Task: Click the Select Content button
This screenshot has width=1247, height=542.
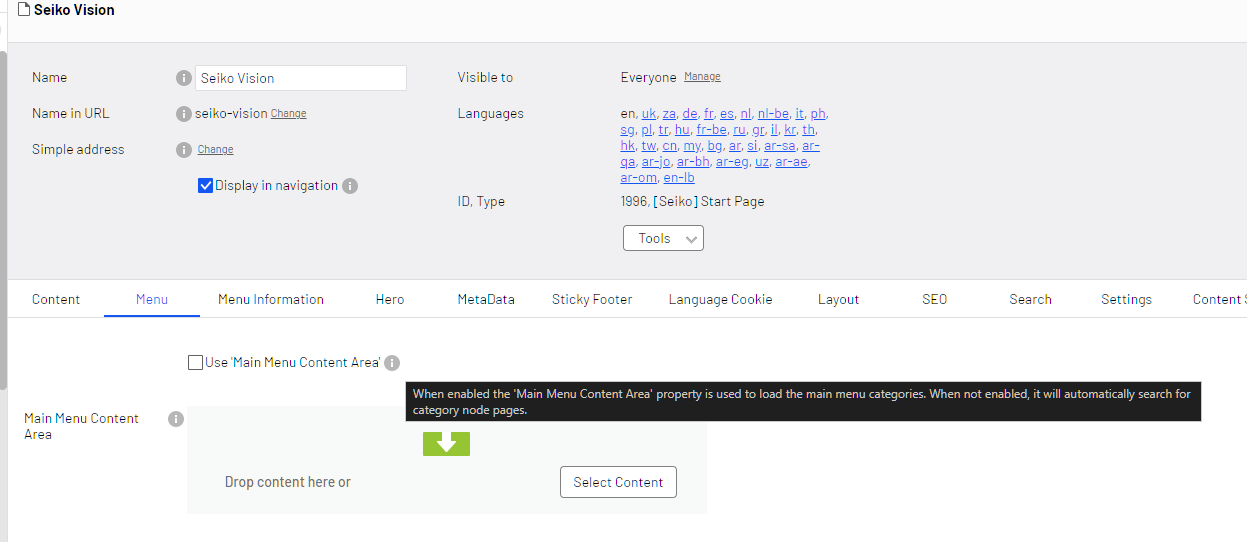Action: pos(618,482)
